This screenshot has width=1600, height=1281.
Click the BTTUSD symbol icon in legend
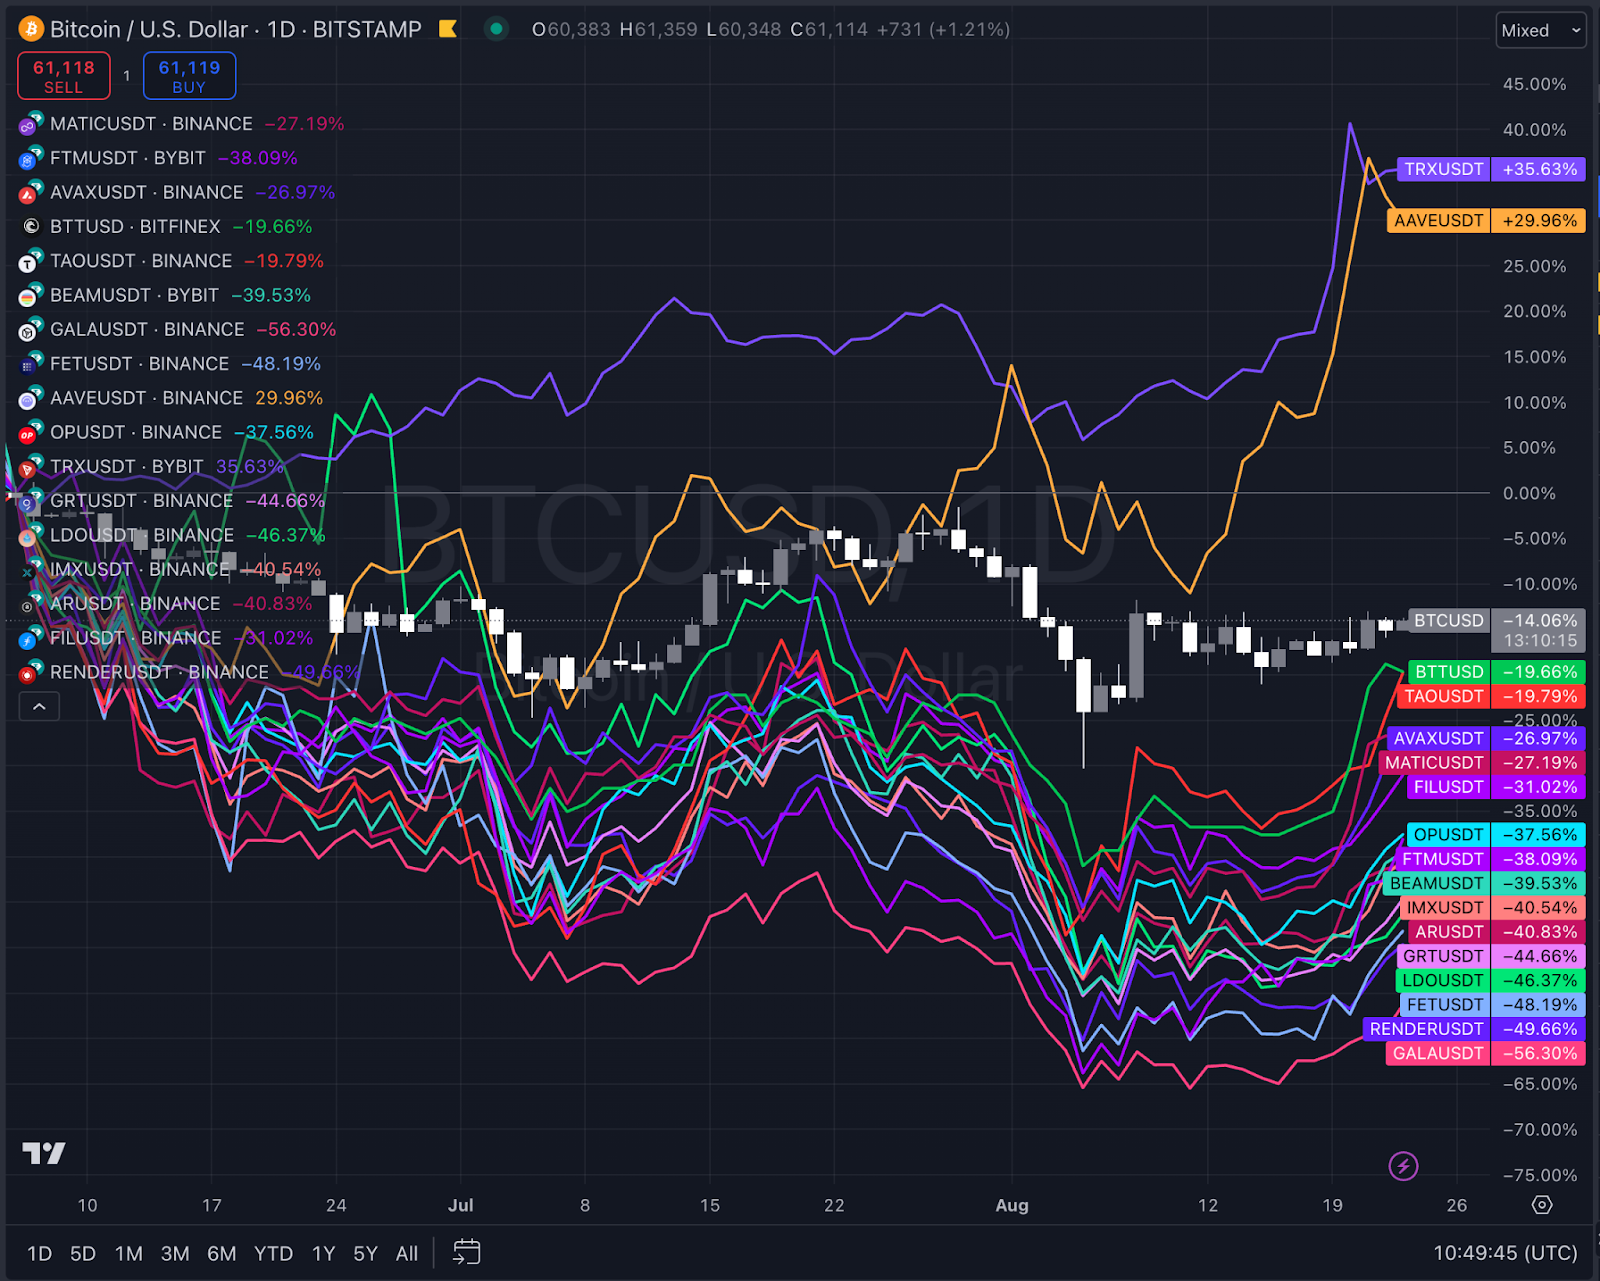pyautogui.click(x=30, y=227)
